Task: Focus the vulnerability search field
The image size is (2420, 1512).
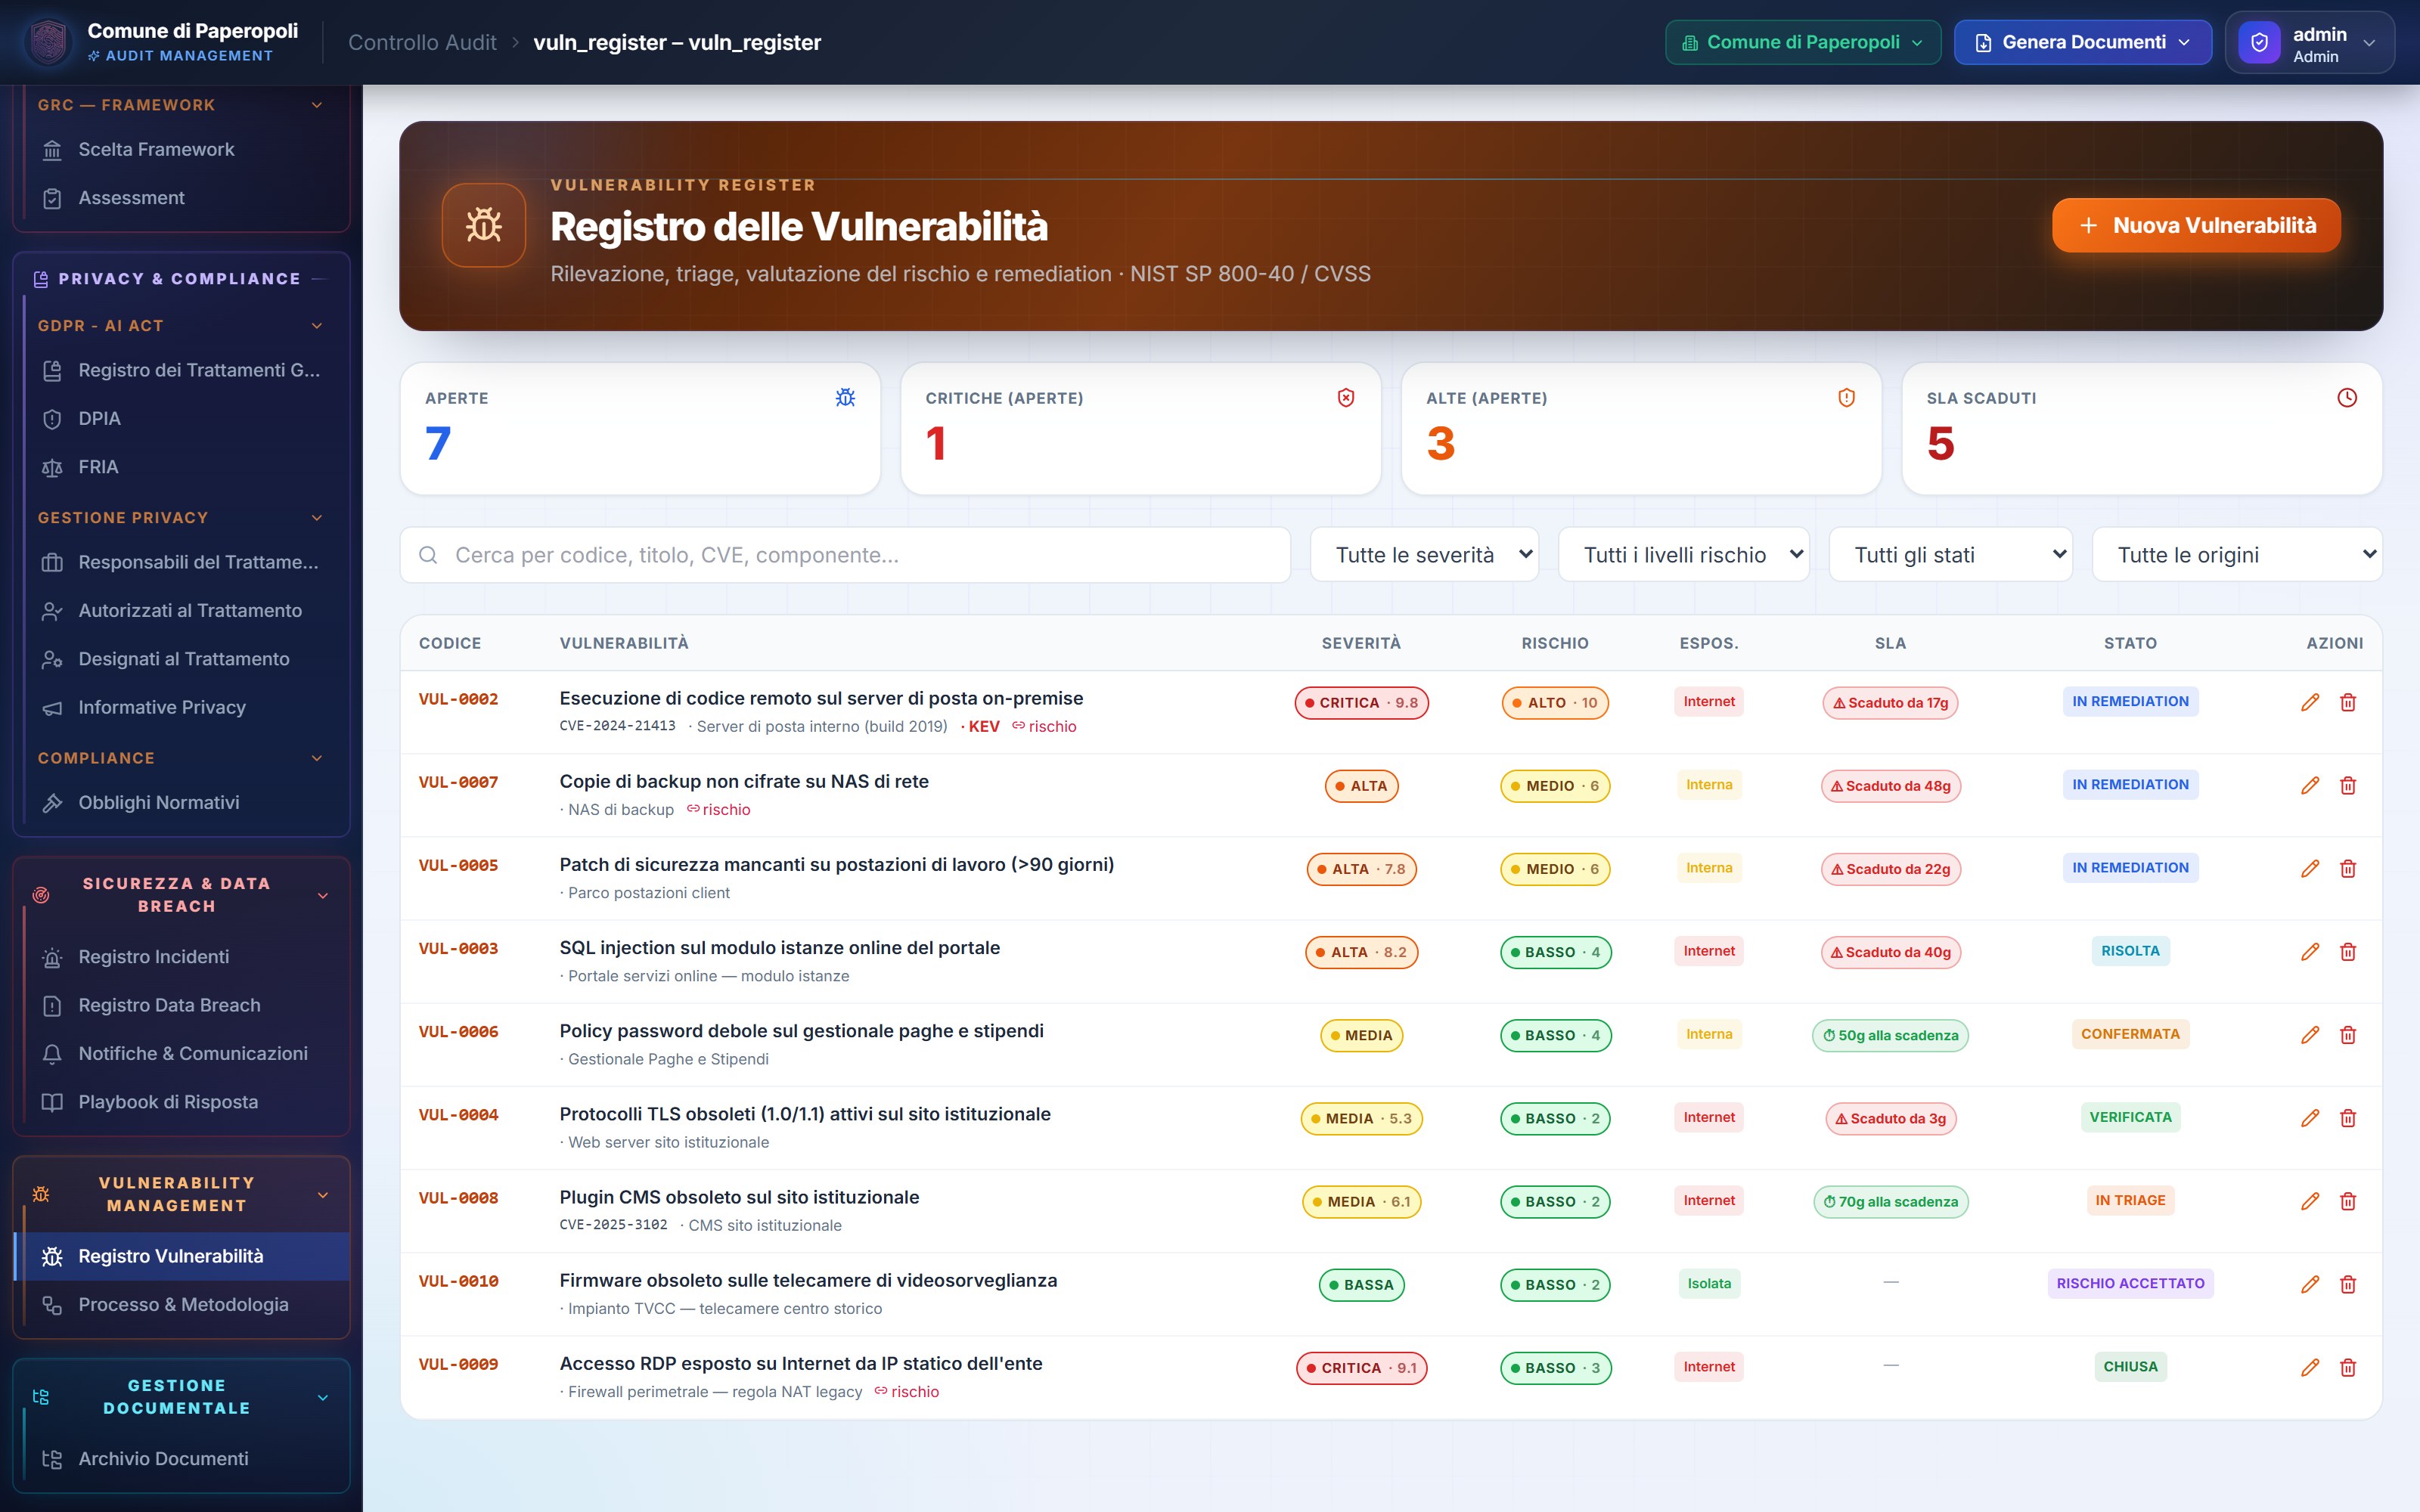Action: click(x=845, y=555)
